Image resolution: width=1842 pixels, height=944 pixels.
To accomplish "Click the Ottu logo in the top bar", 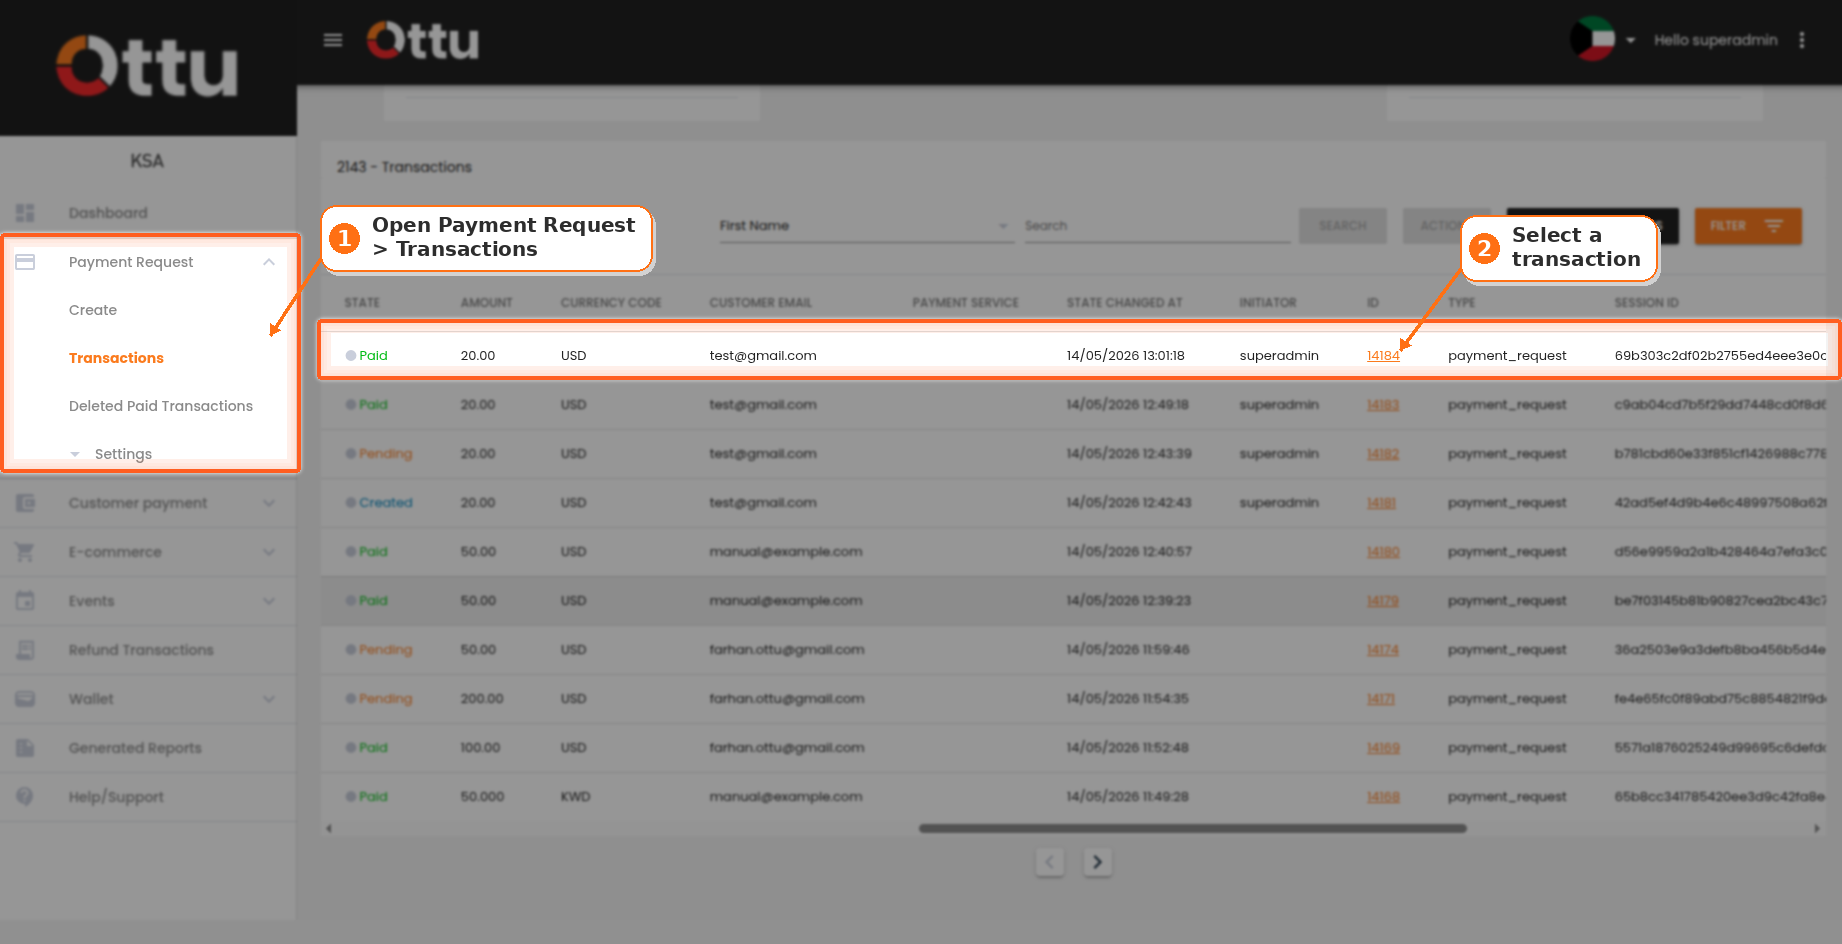I will point(423,40).
